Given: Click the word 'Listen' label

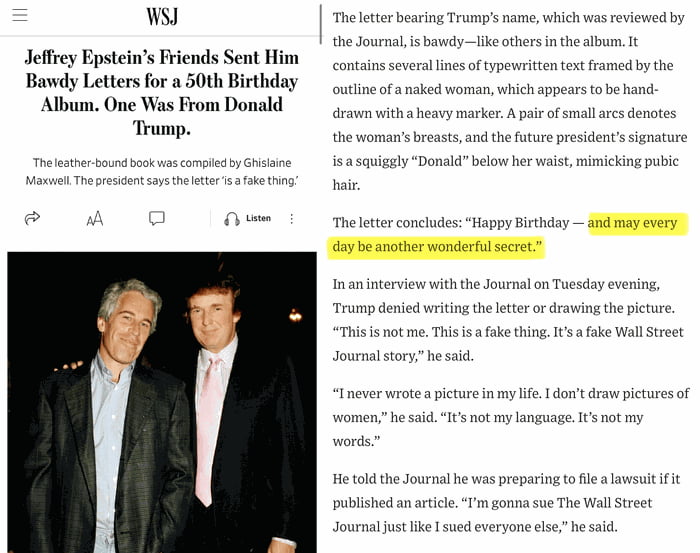Looking at the screenshot, I should click(258, 218).
